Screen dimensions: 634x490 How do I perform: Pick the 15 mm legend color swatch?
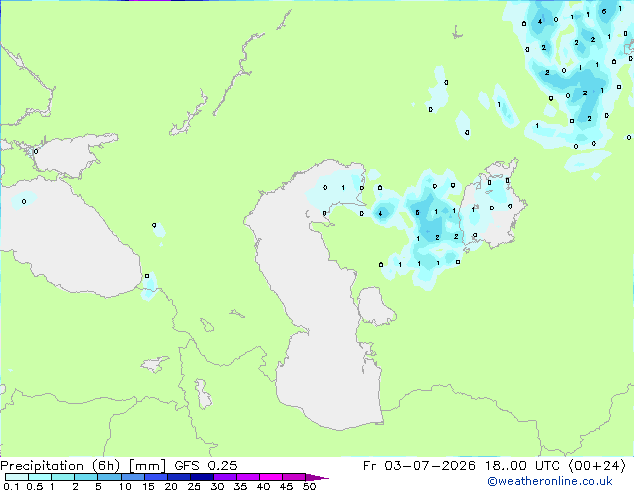(x=156, y=477)
